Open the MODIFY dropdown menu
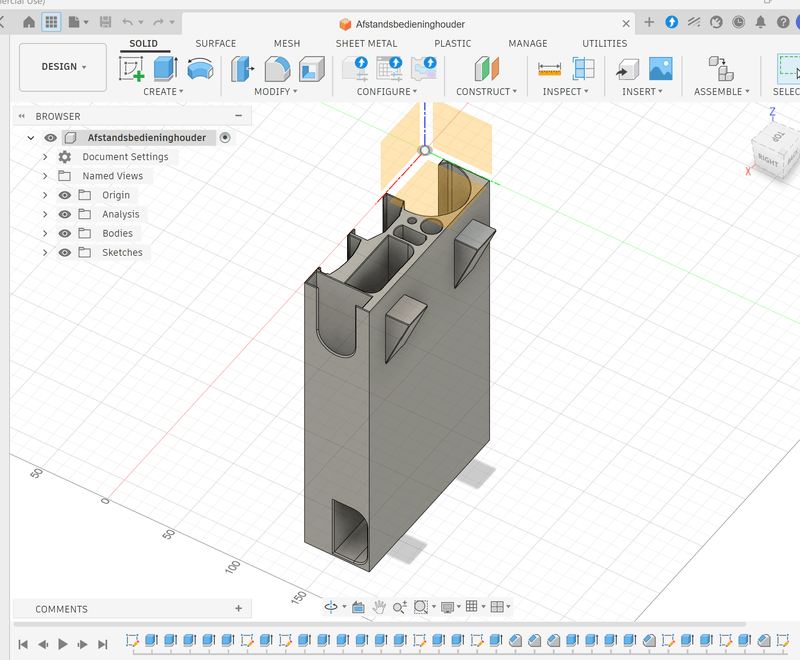The width and height of the screenshot is (800, 660). click(276, 92)
